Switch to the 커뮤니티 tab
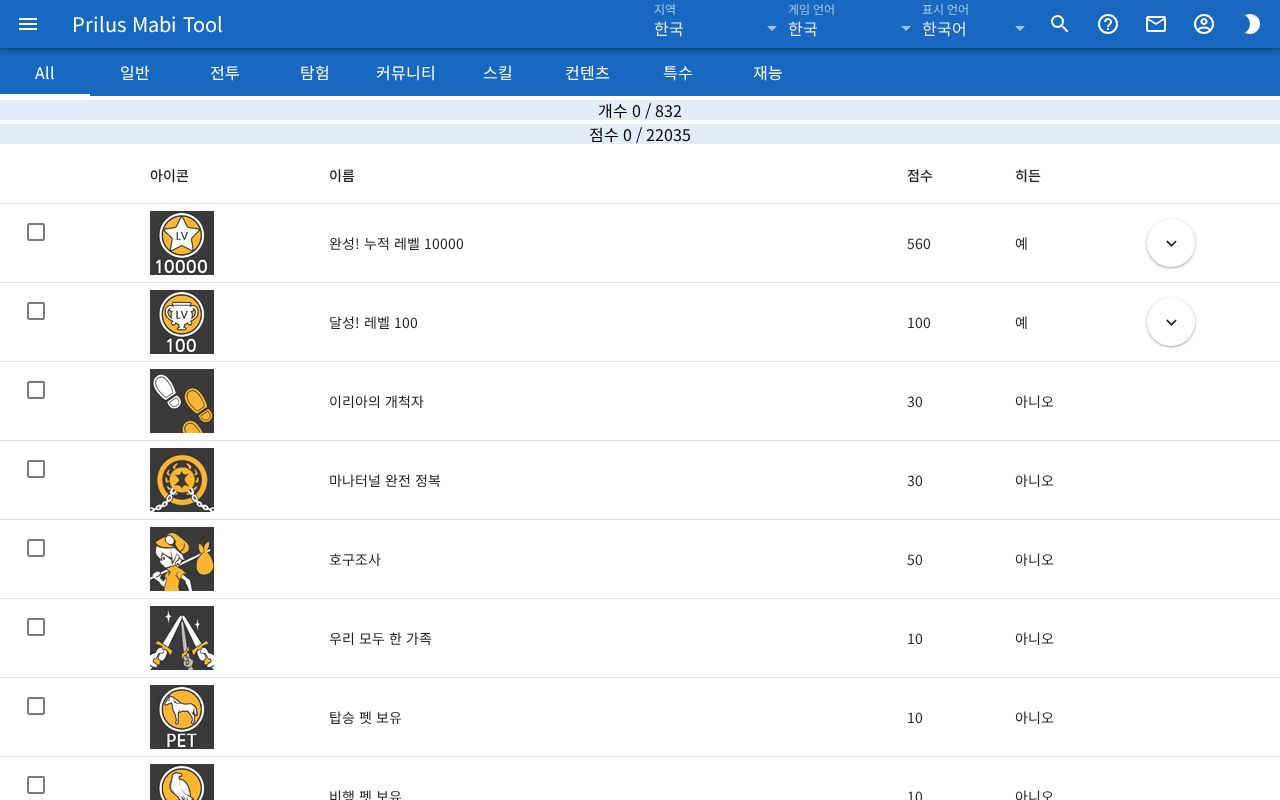 (405, 72)
